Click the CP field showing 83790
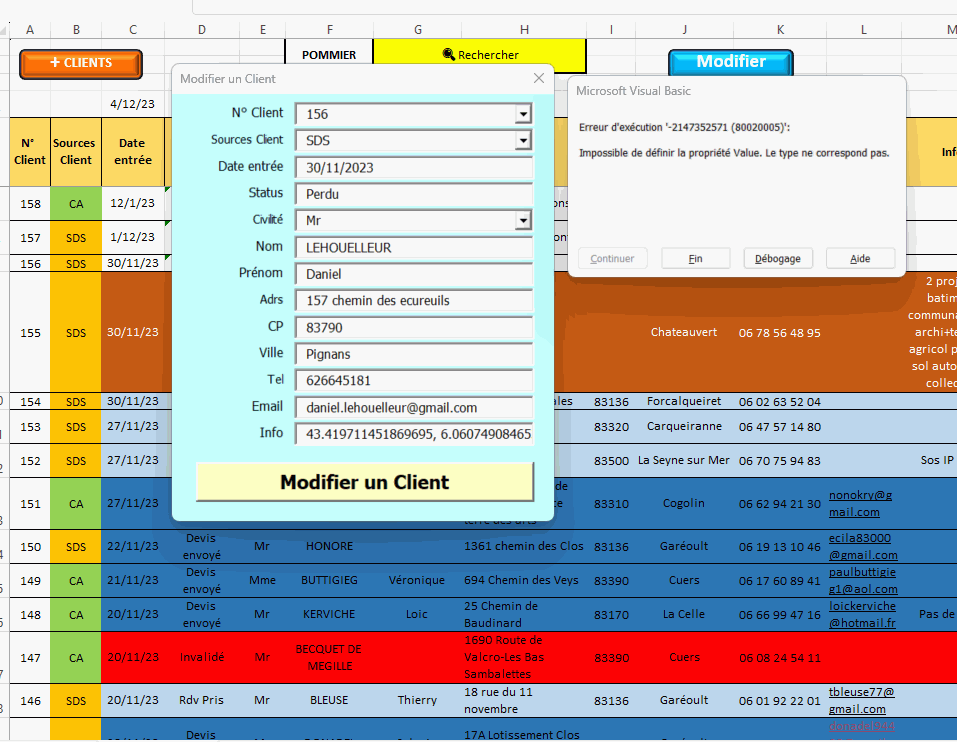Viewport: 957px width, 742px height. [414, 327]
